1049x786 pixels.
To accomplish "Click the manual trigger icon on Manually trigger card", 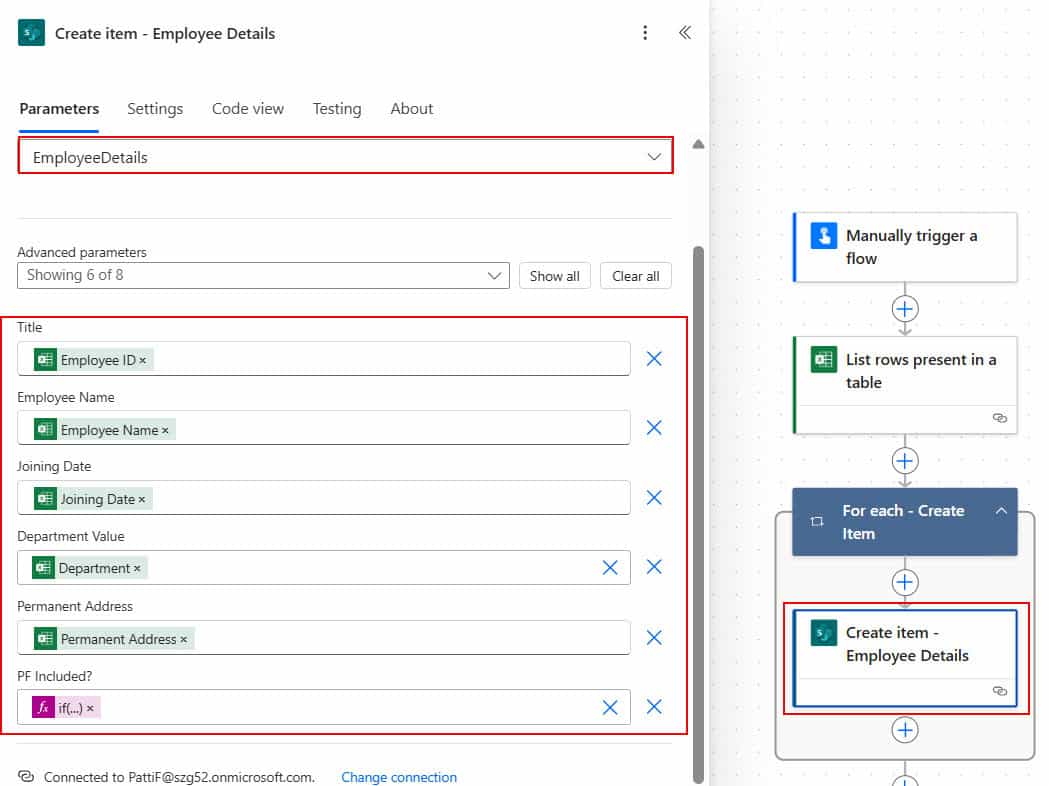I will (x=823, y=235).
